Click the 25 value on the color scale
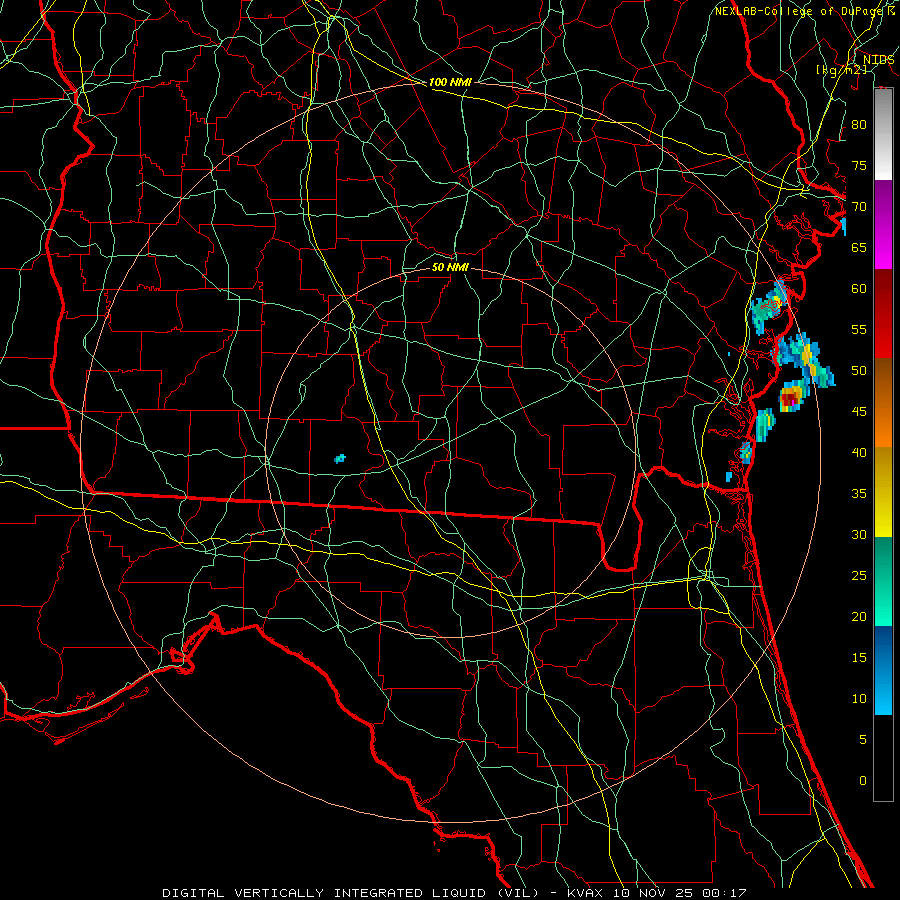The height and width of the screenshot is (900, 900). (859, 576)
